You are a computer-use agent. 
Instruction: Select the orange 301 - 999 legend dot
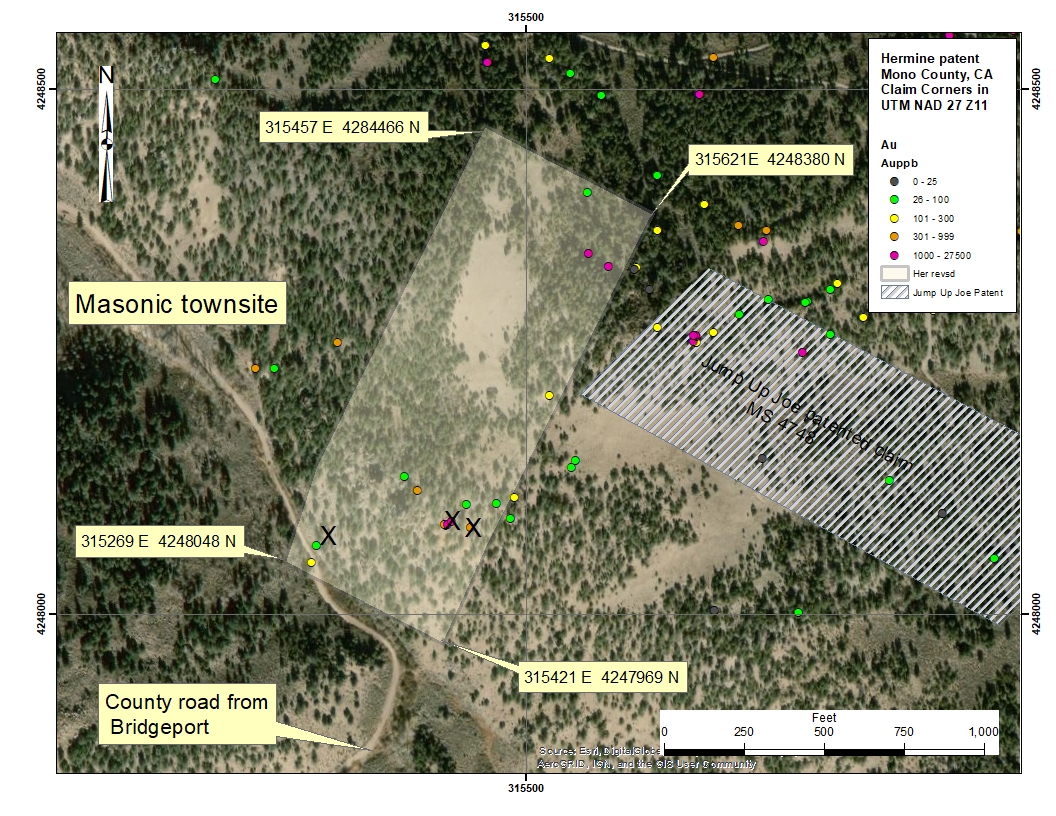pyautogui.click(x=895, y=237)
